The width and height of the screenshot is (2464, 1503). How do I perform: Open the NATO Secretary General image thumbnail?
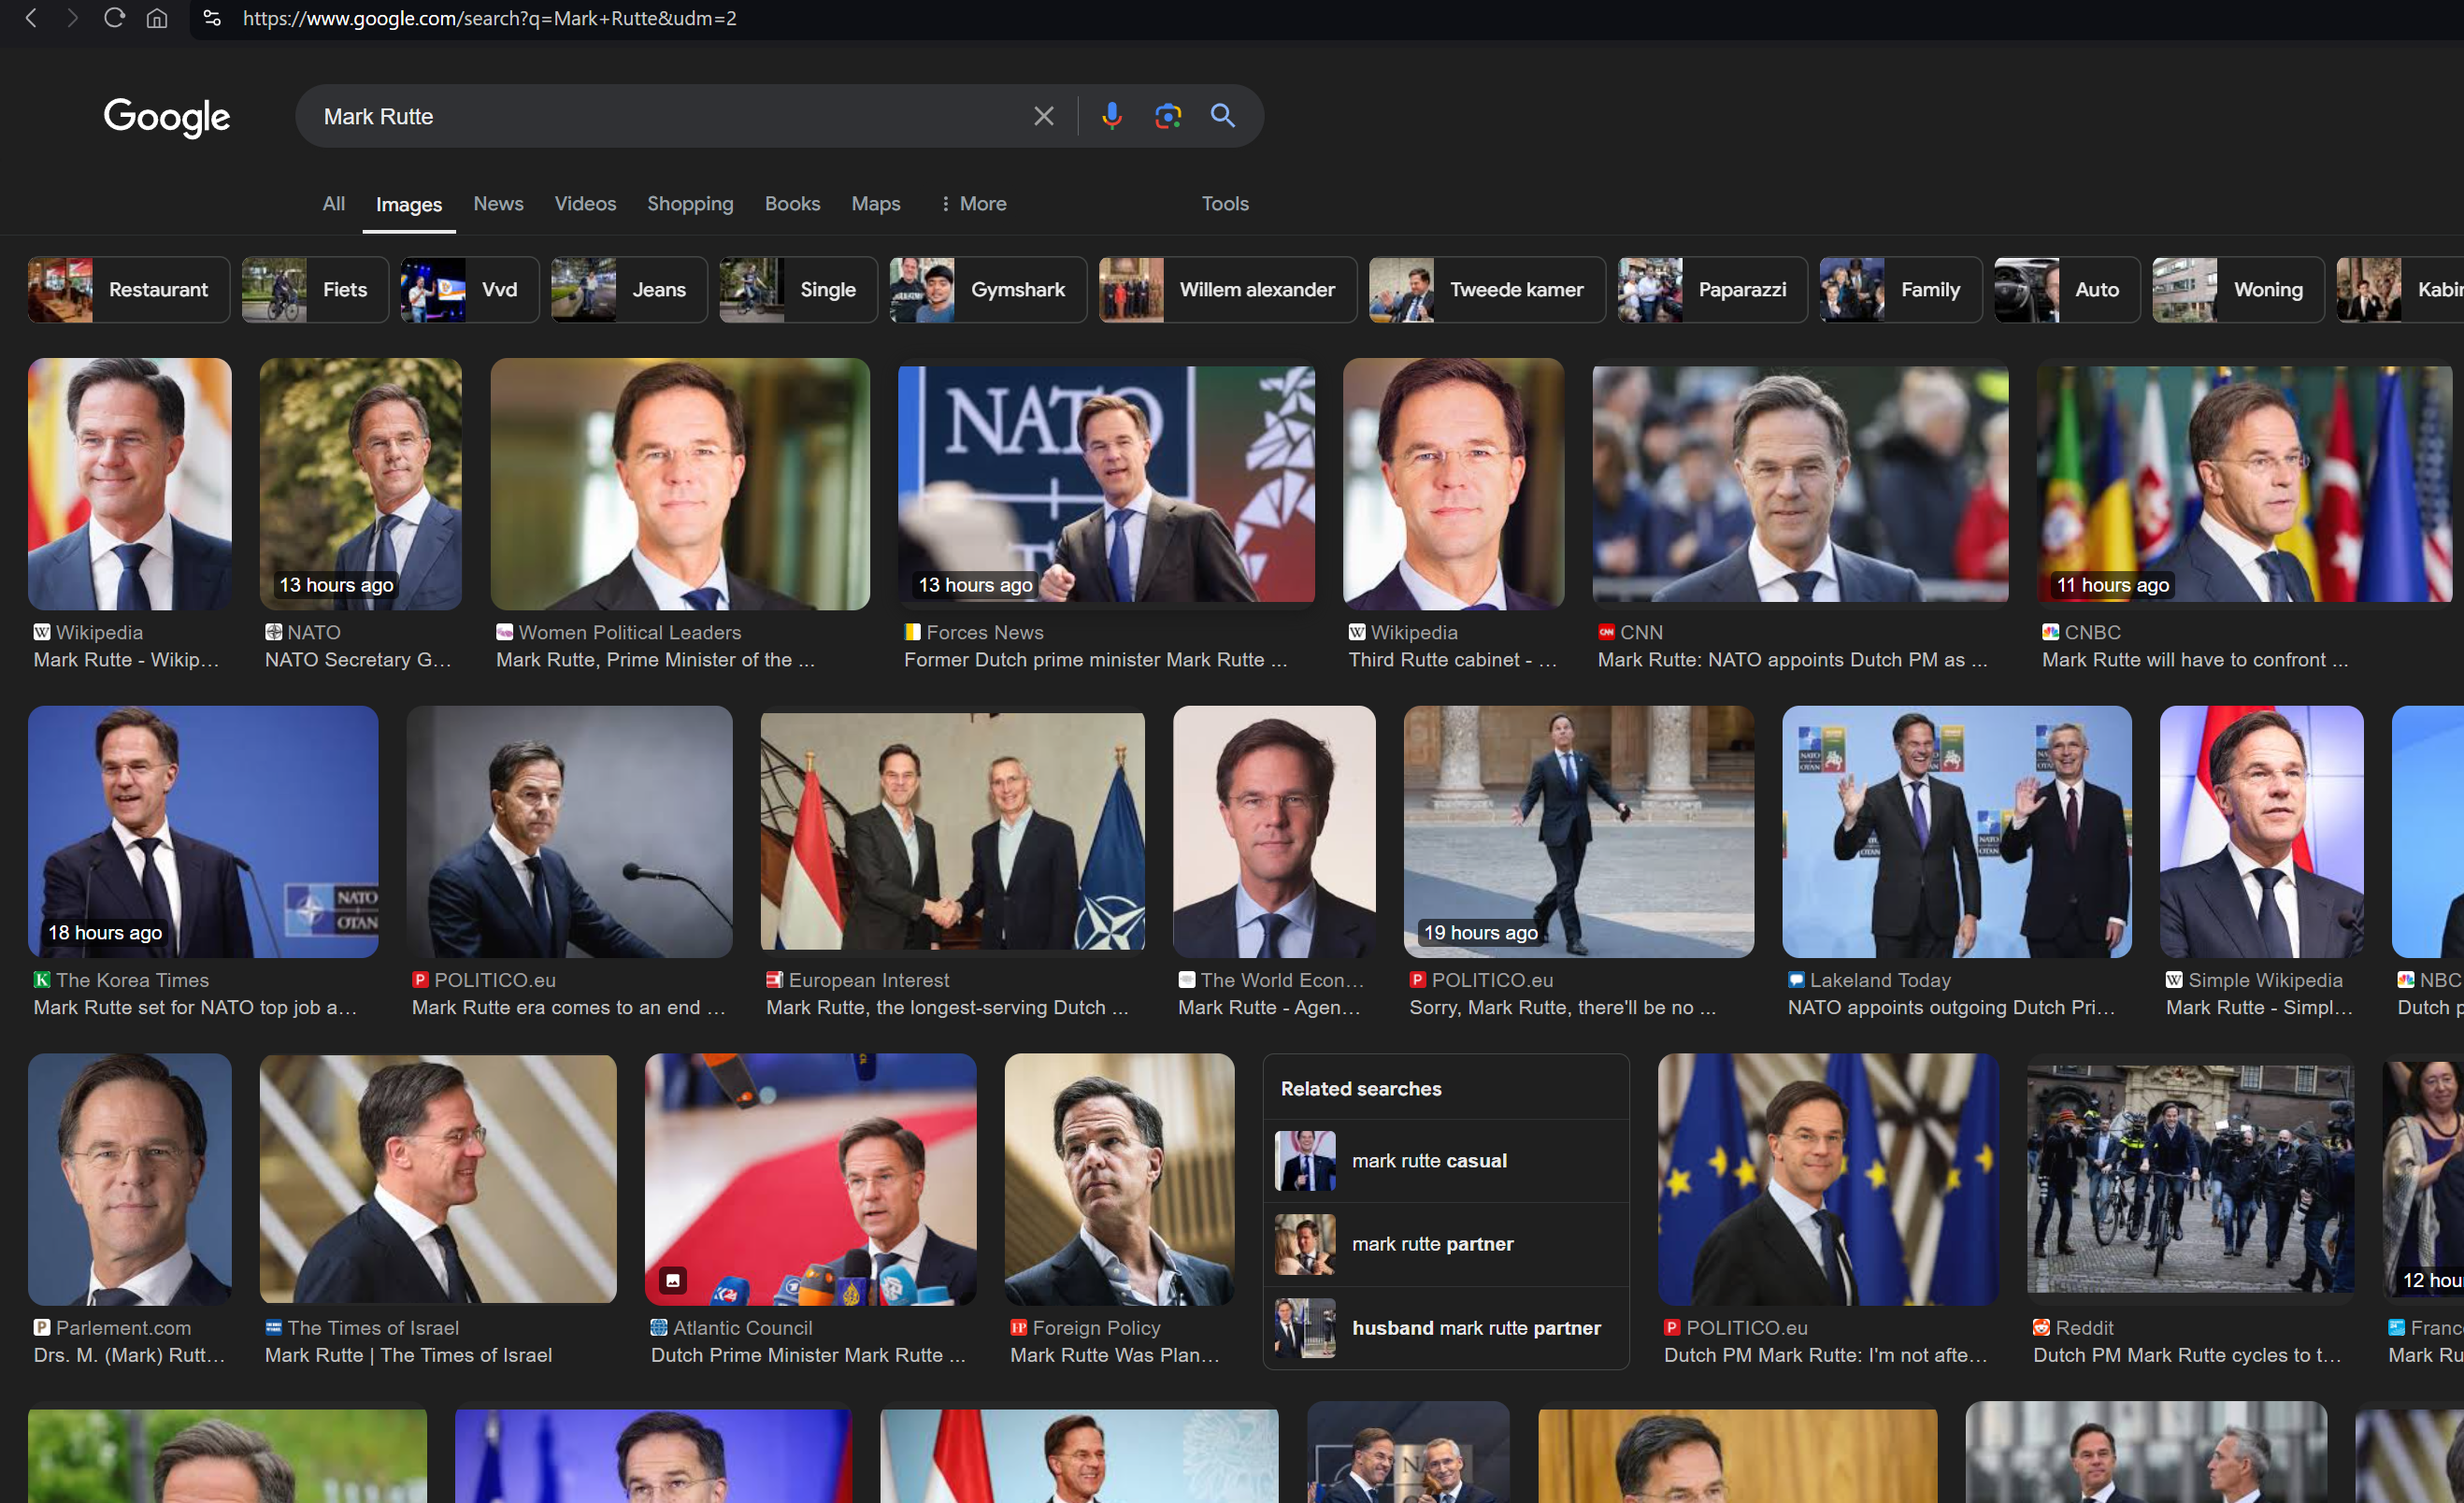click(x=361, y=484)
